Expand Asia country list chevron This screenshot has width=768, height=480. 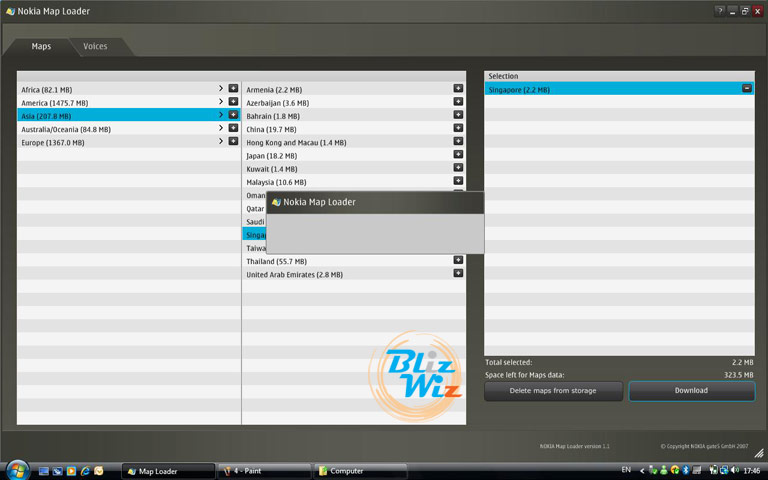[x=221, y=115]
